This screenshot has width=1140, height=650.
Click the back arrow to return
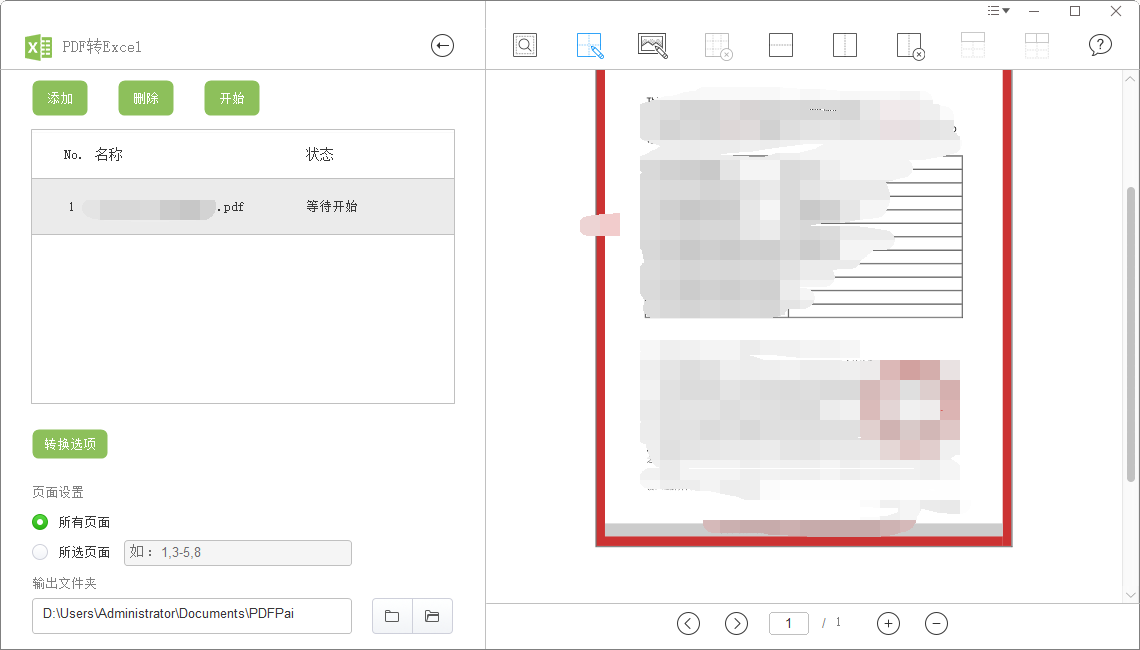click(x=442, y=46)
